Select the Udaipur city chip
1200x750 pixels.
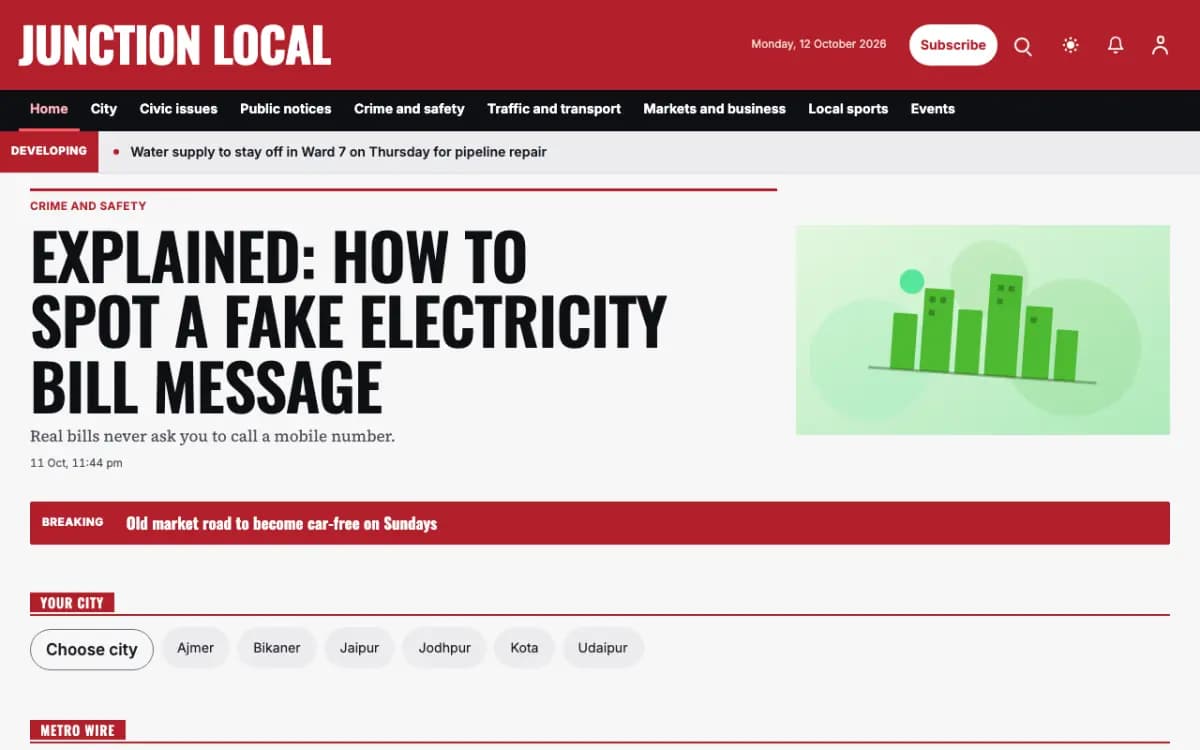603,648
